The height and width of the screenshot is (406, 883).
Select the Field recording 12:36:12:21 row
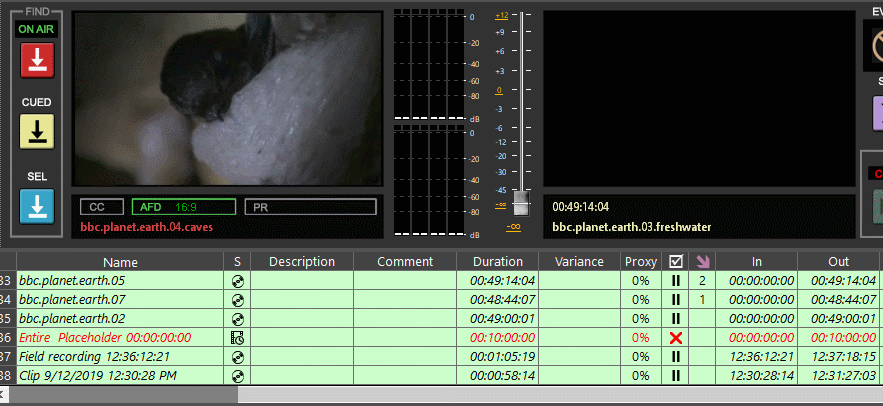[440, 357]
